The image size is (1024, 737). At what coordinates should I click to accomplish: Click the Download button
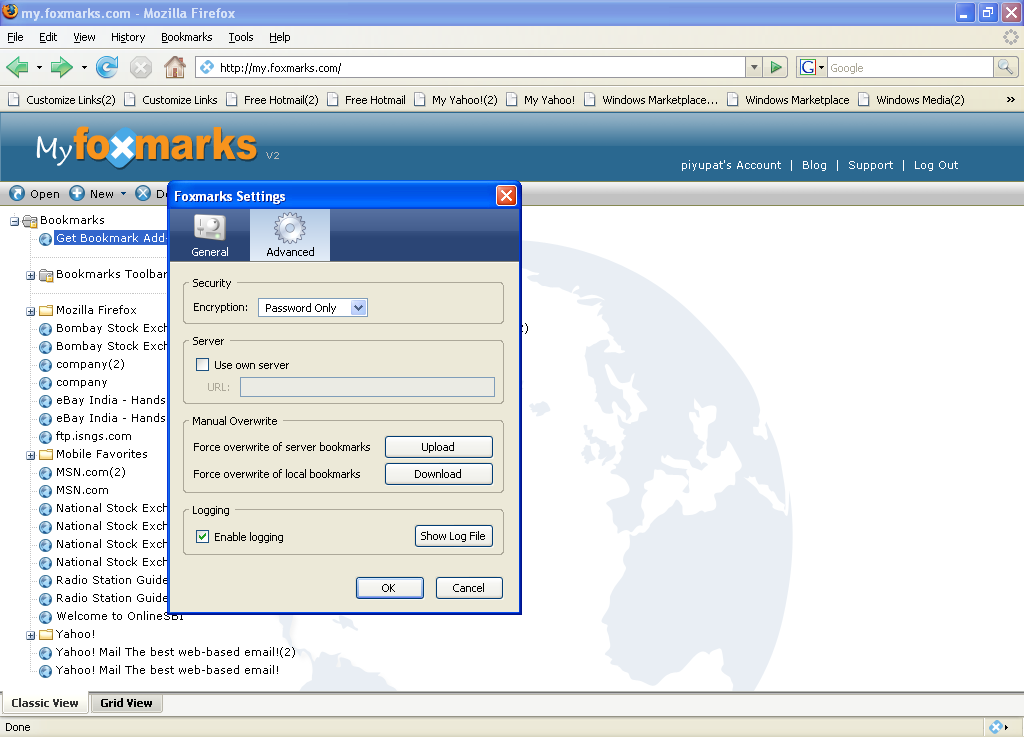438,474
